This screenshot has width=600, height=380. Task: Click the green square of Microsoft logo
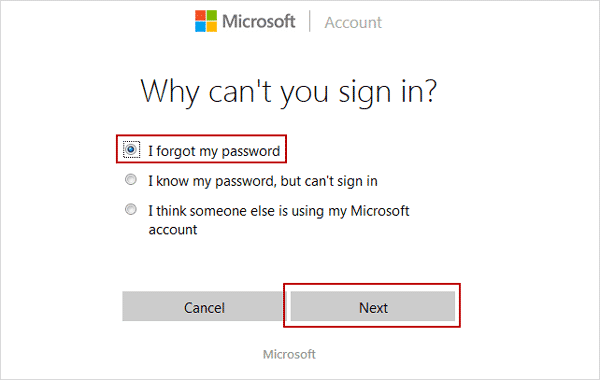212,15
